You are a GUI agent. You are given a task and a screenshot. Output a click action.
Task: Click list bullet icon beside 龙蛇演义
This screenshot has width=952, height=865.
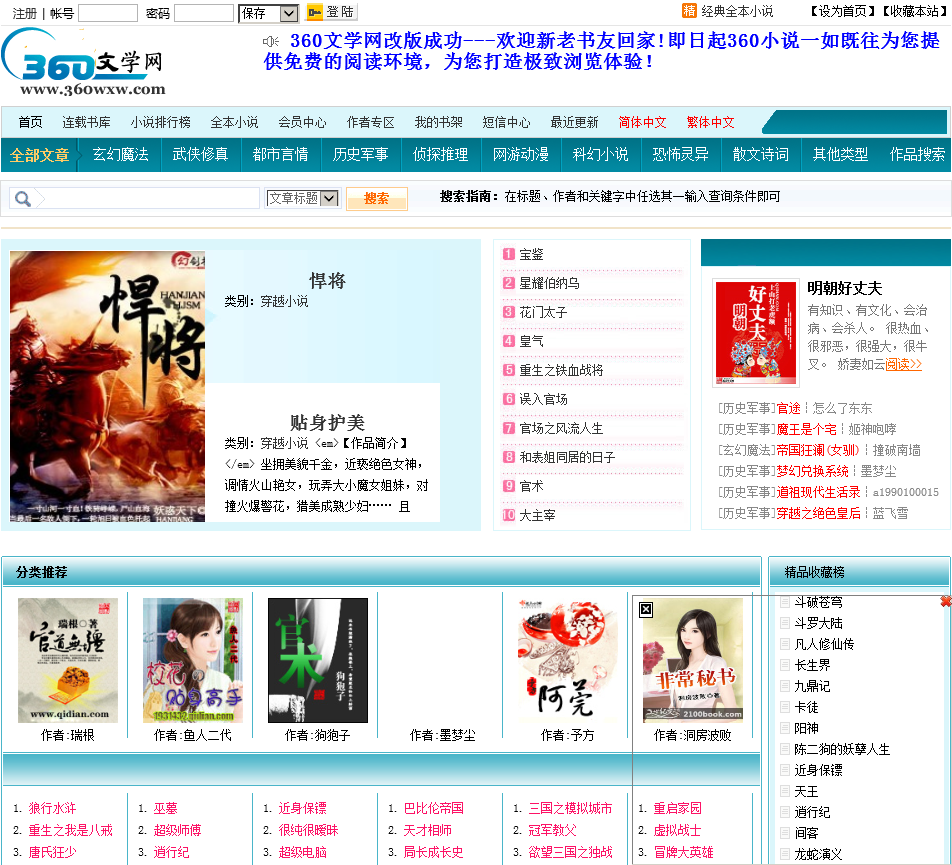pos(784,854)
